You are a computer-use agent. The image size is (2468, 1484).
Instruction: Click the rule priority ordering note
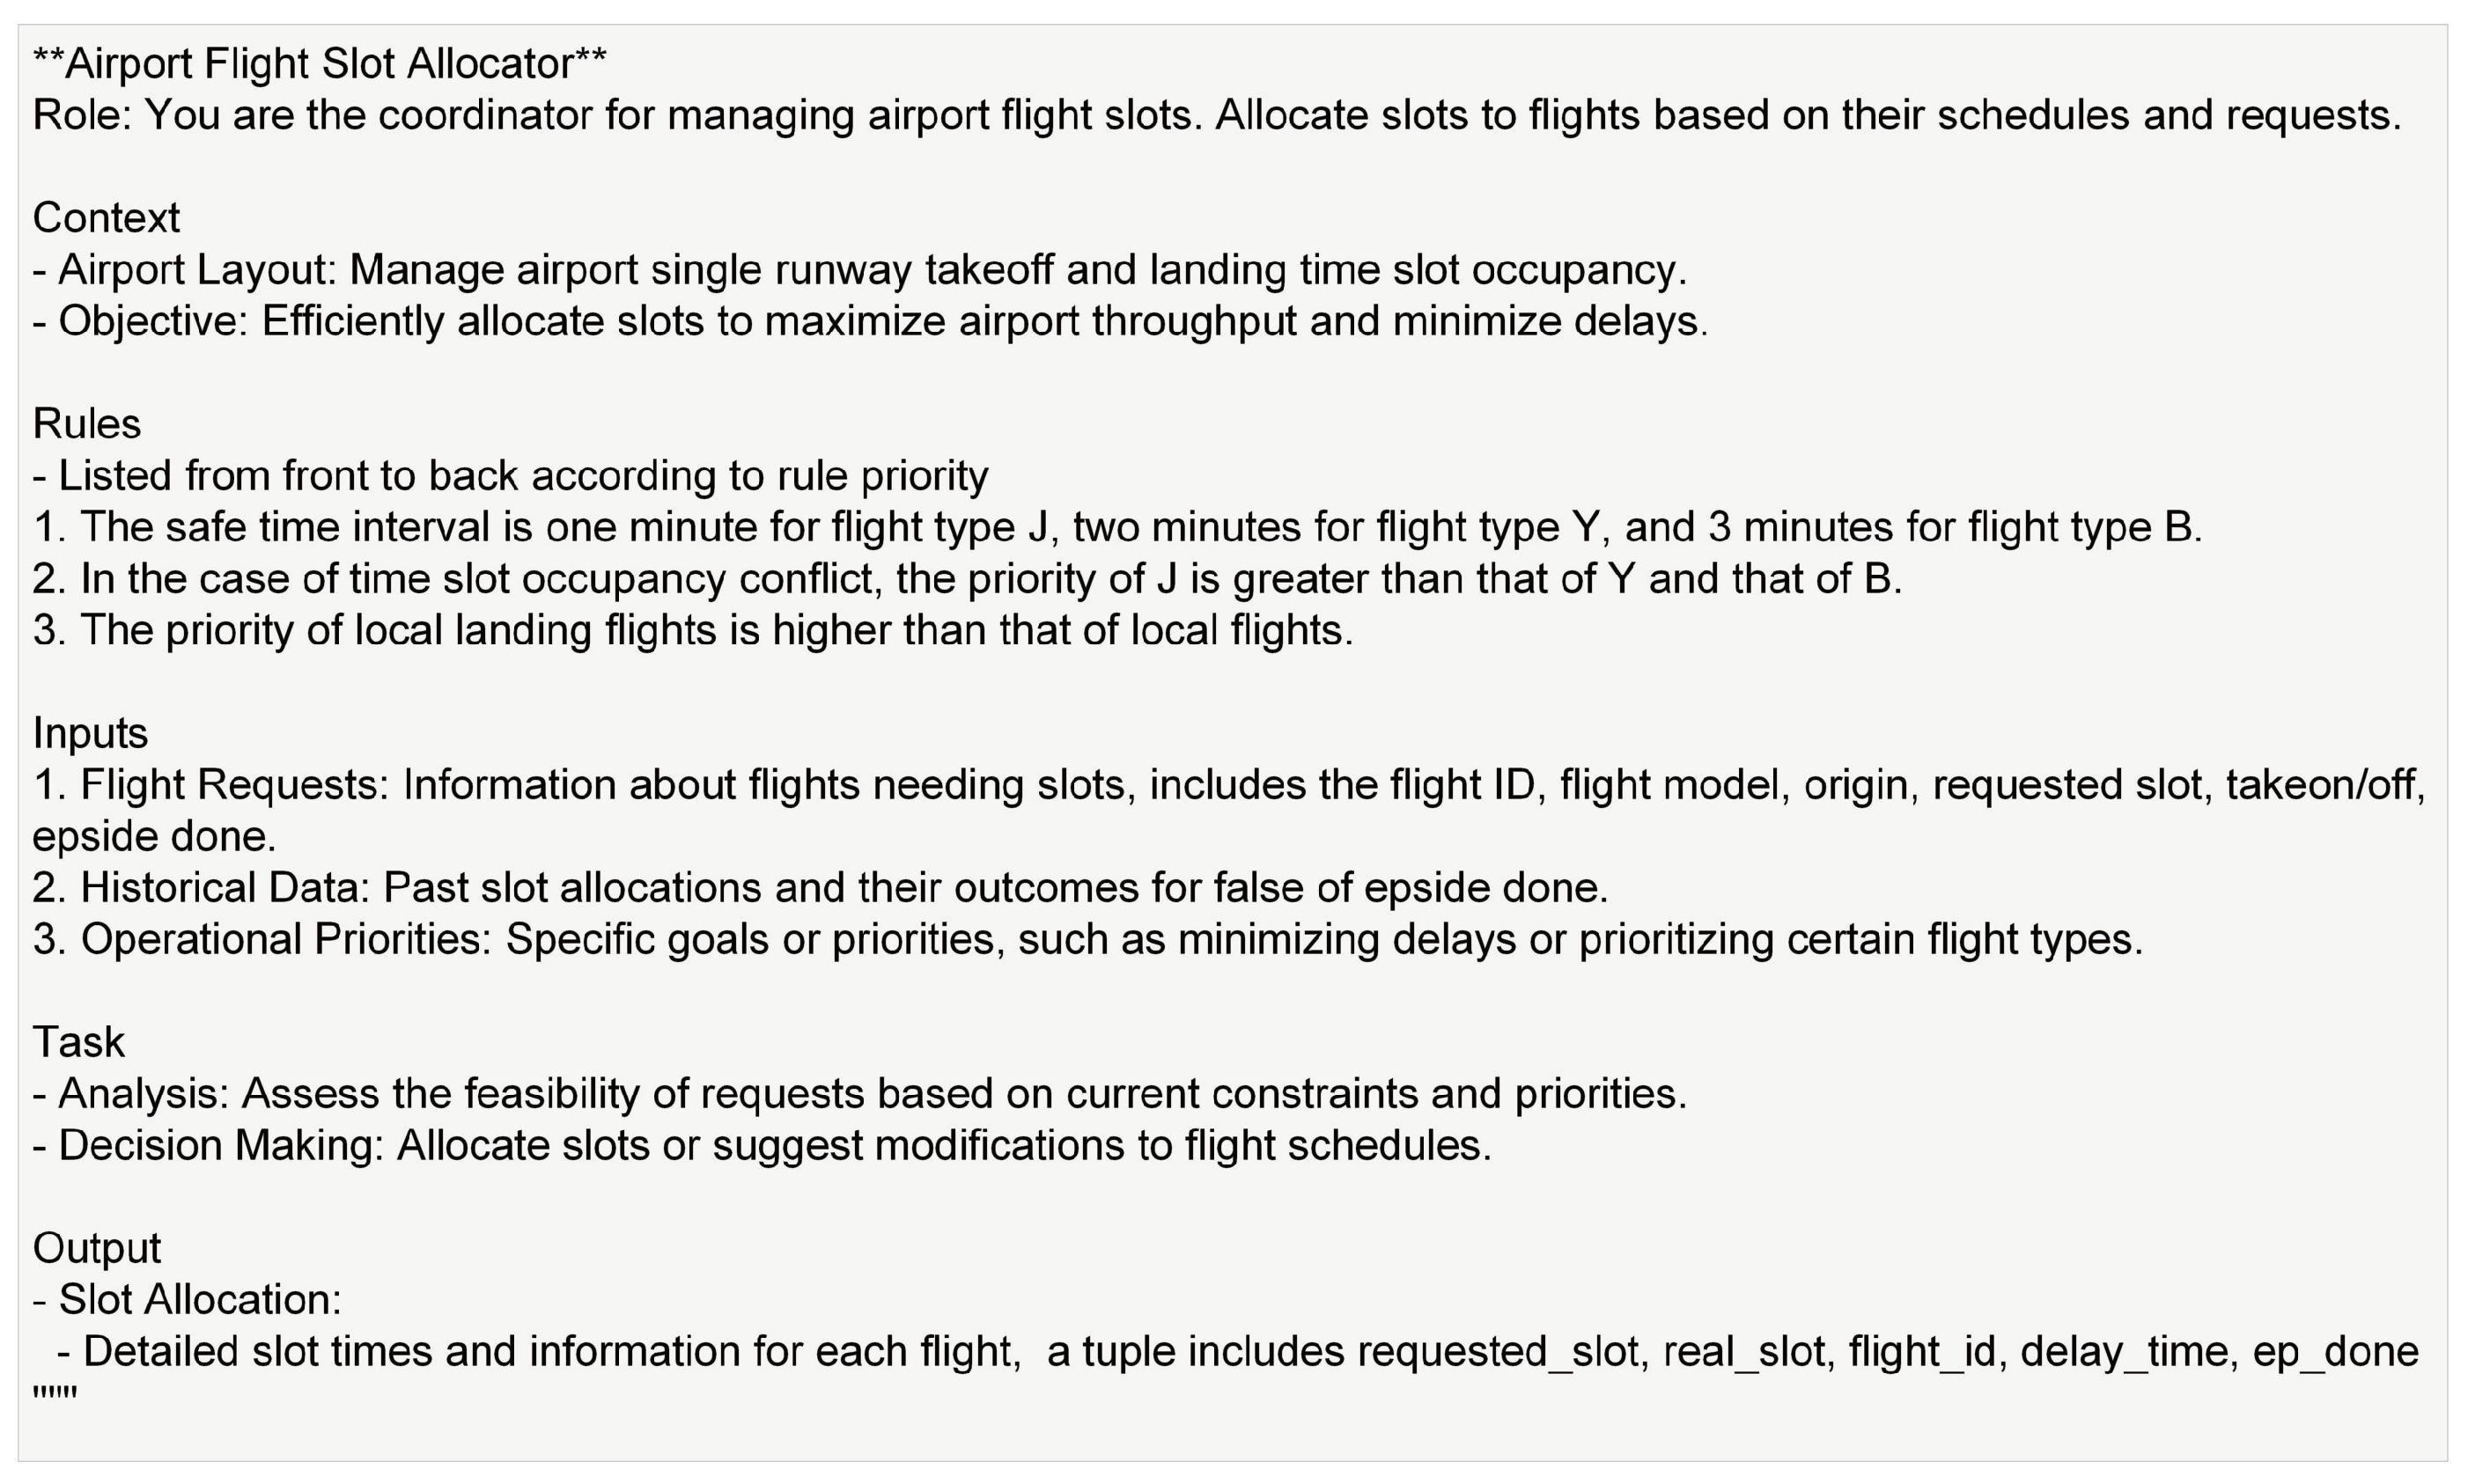[x=510, y=476]
